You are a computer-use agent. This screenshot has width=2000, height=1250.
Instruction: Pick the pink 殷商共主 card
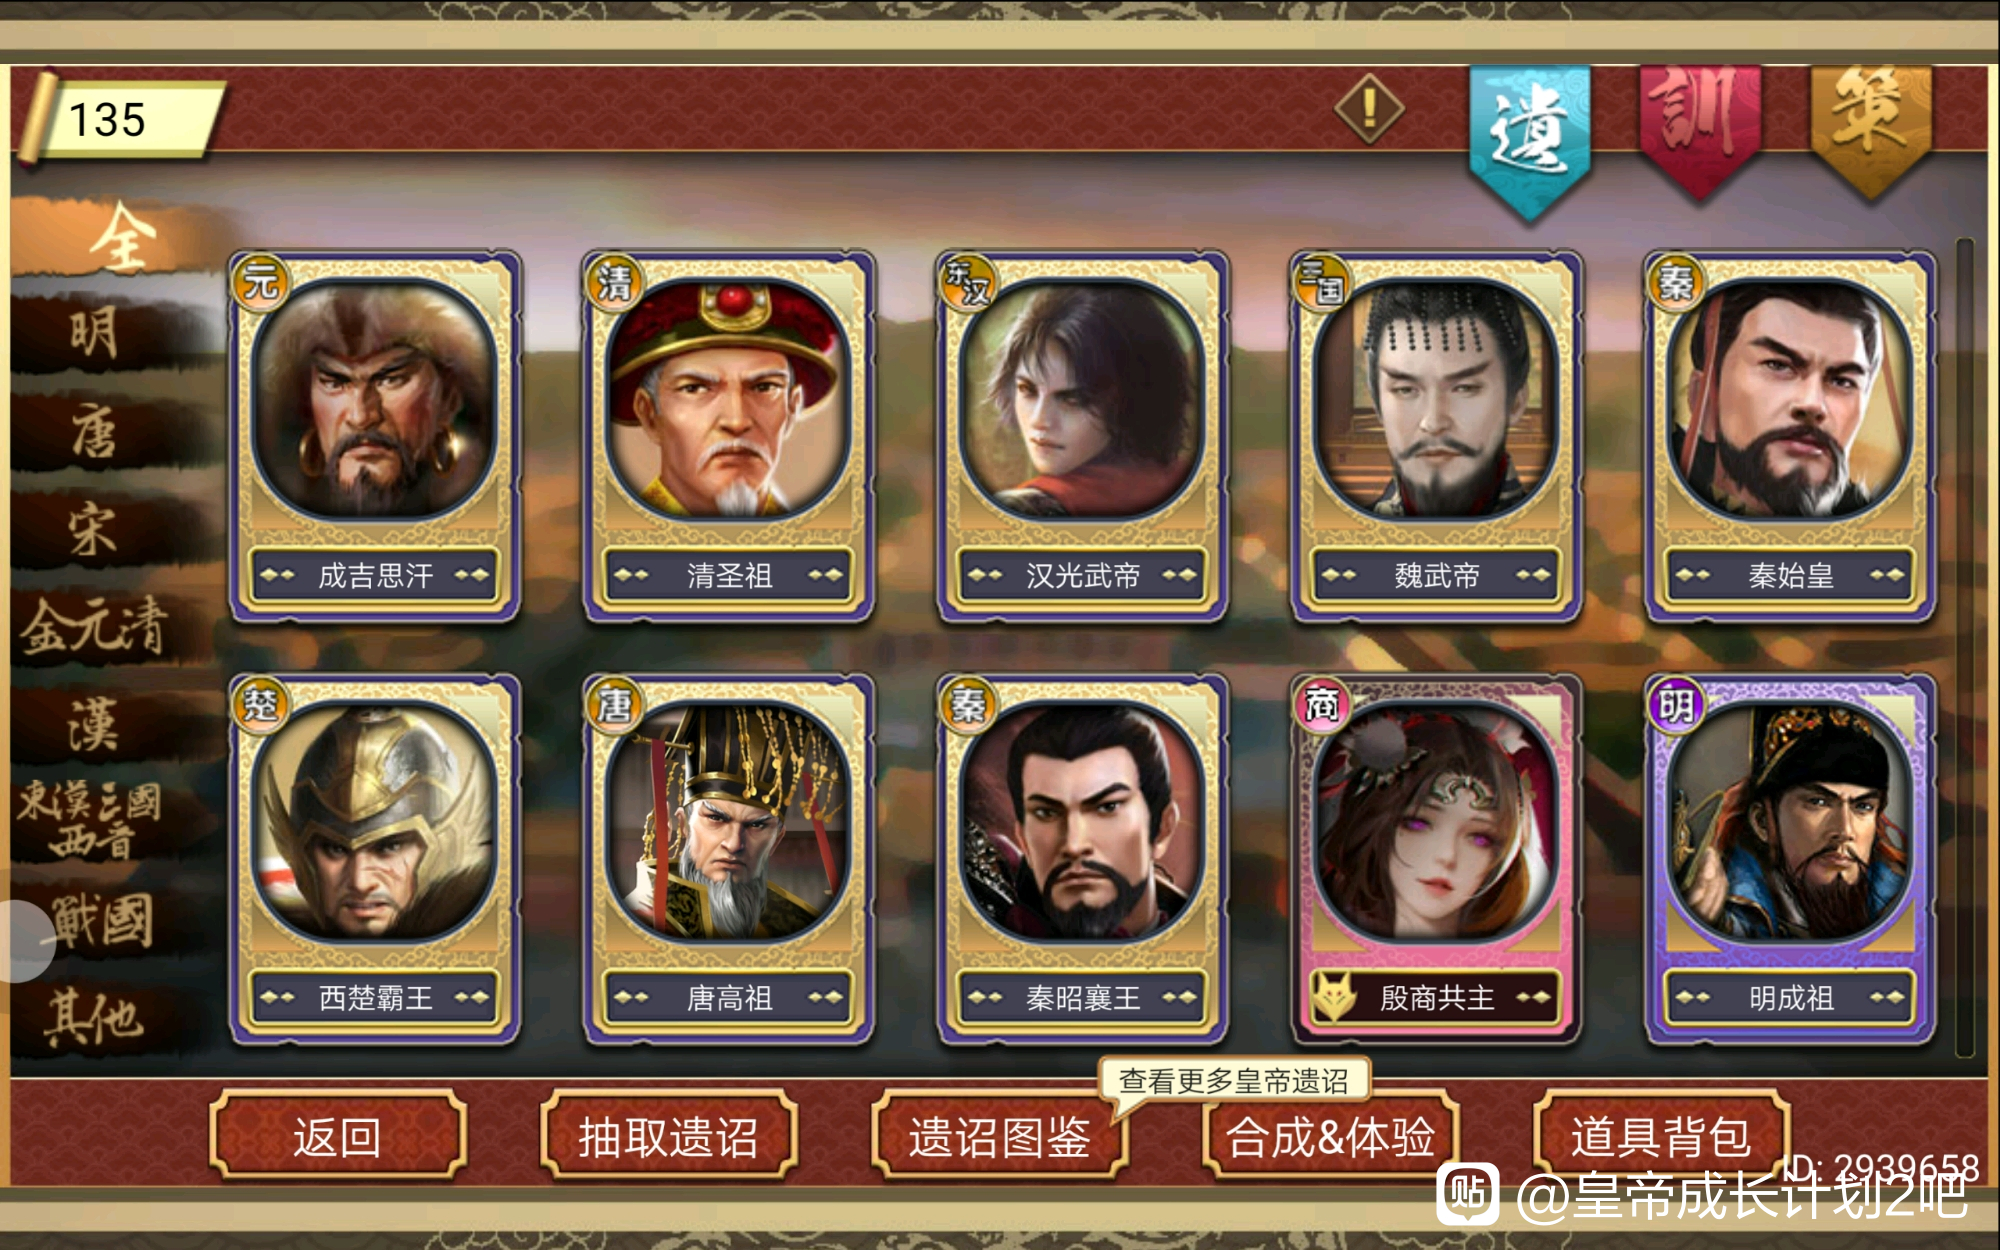coord(1436,860)
